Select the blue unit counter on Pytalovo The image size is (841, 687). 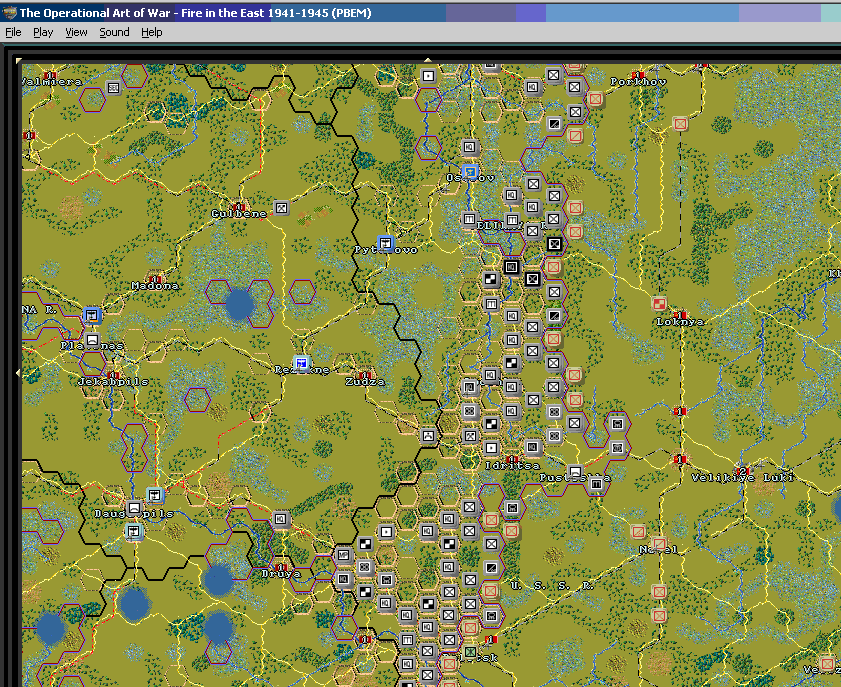(x=386, y=244)
